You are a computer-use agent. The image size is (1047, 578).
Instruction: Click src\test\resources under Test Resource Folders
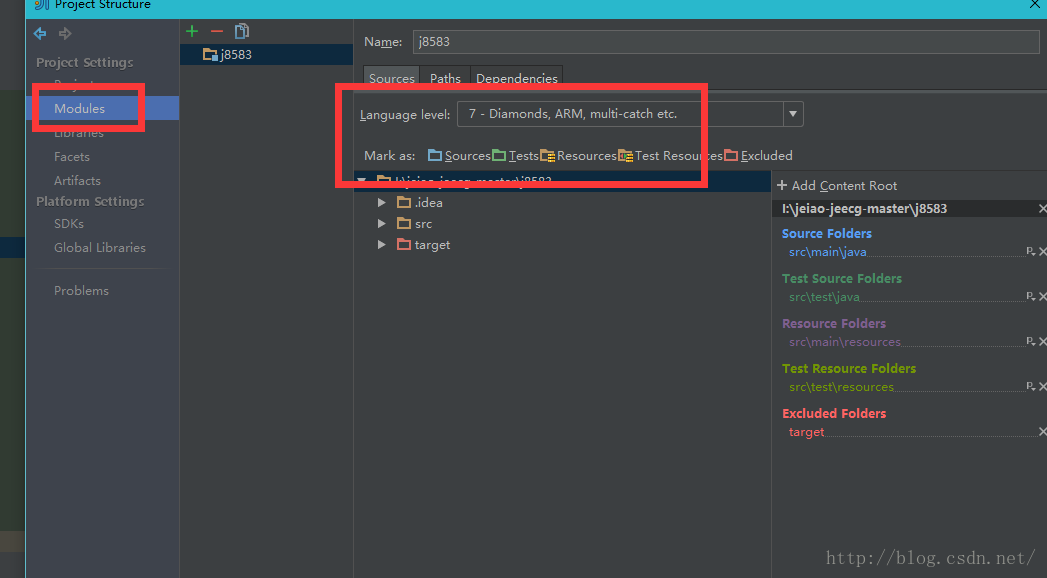pyautogui.click(x=841, y=387)
